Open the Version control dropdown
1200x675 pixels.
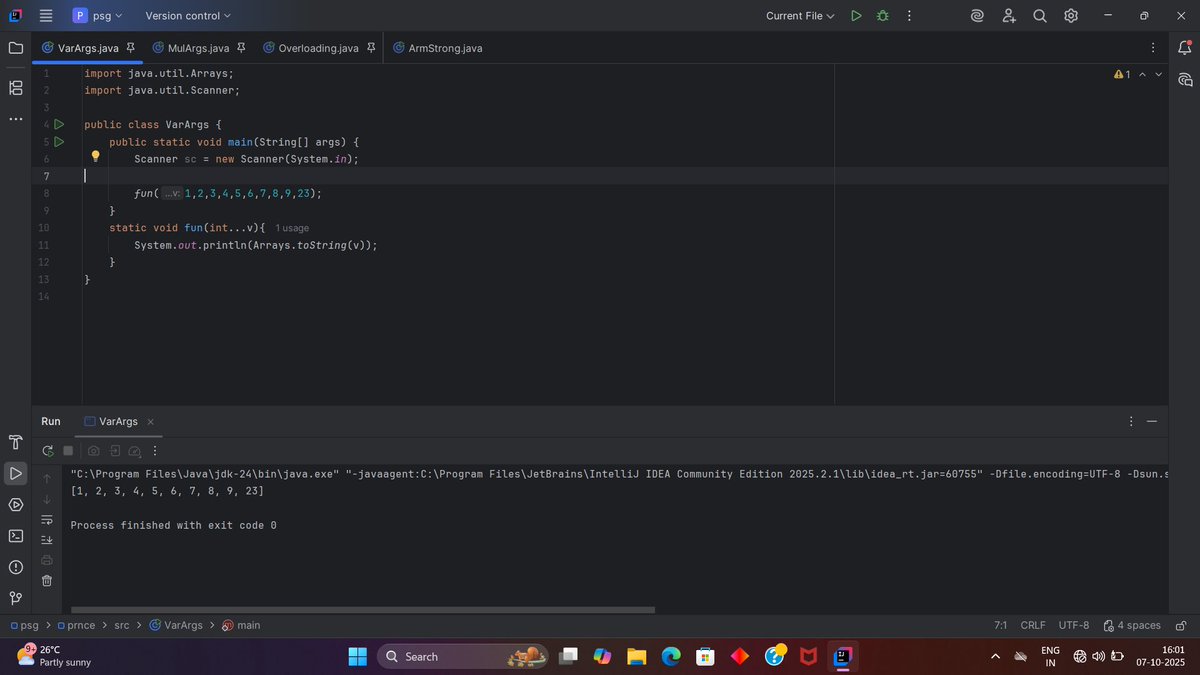(x=188, y=16)
